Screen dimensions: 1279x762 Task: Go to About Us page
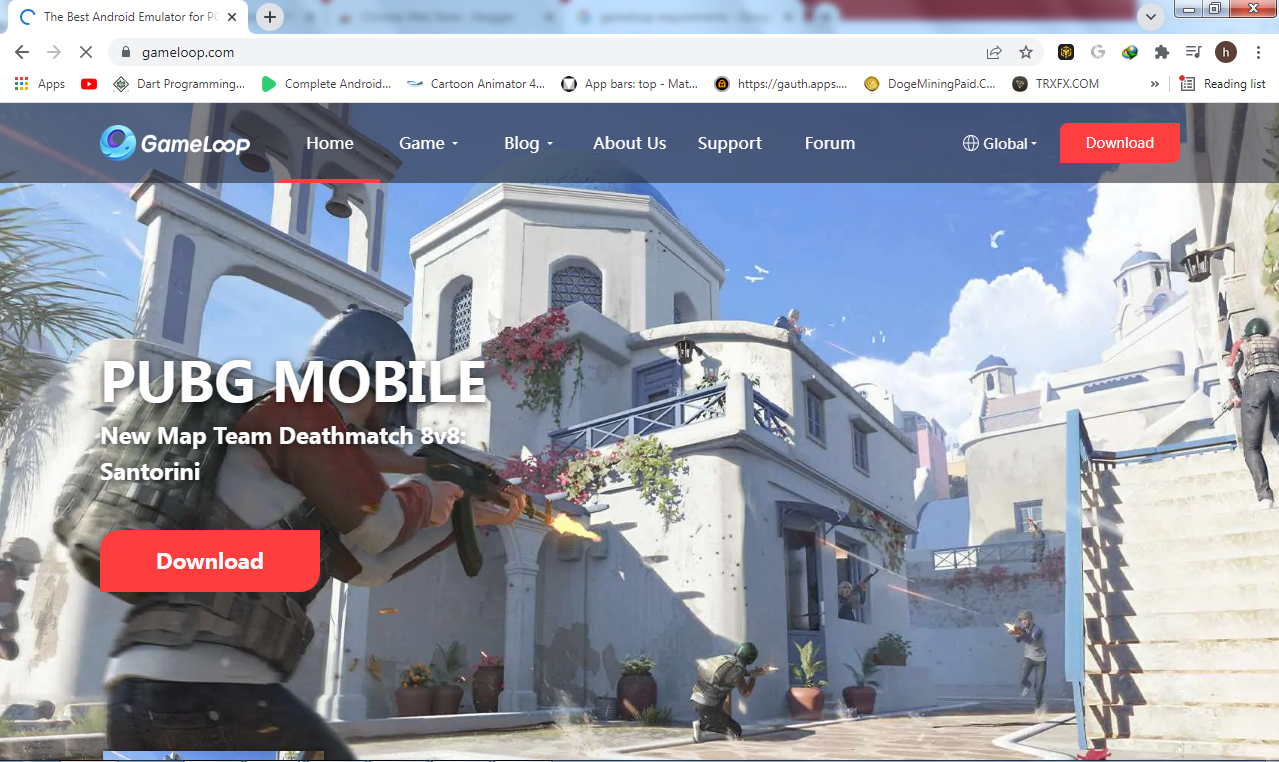point(629,143)
